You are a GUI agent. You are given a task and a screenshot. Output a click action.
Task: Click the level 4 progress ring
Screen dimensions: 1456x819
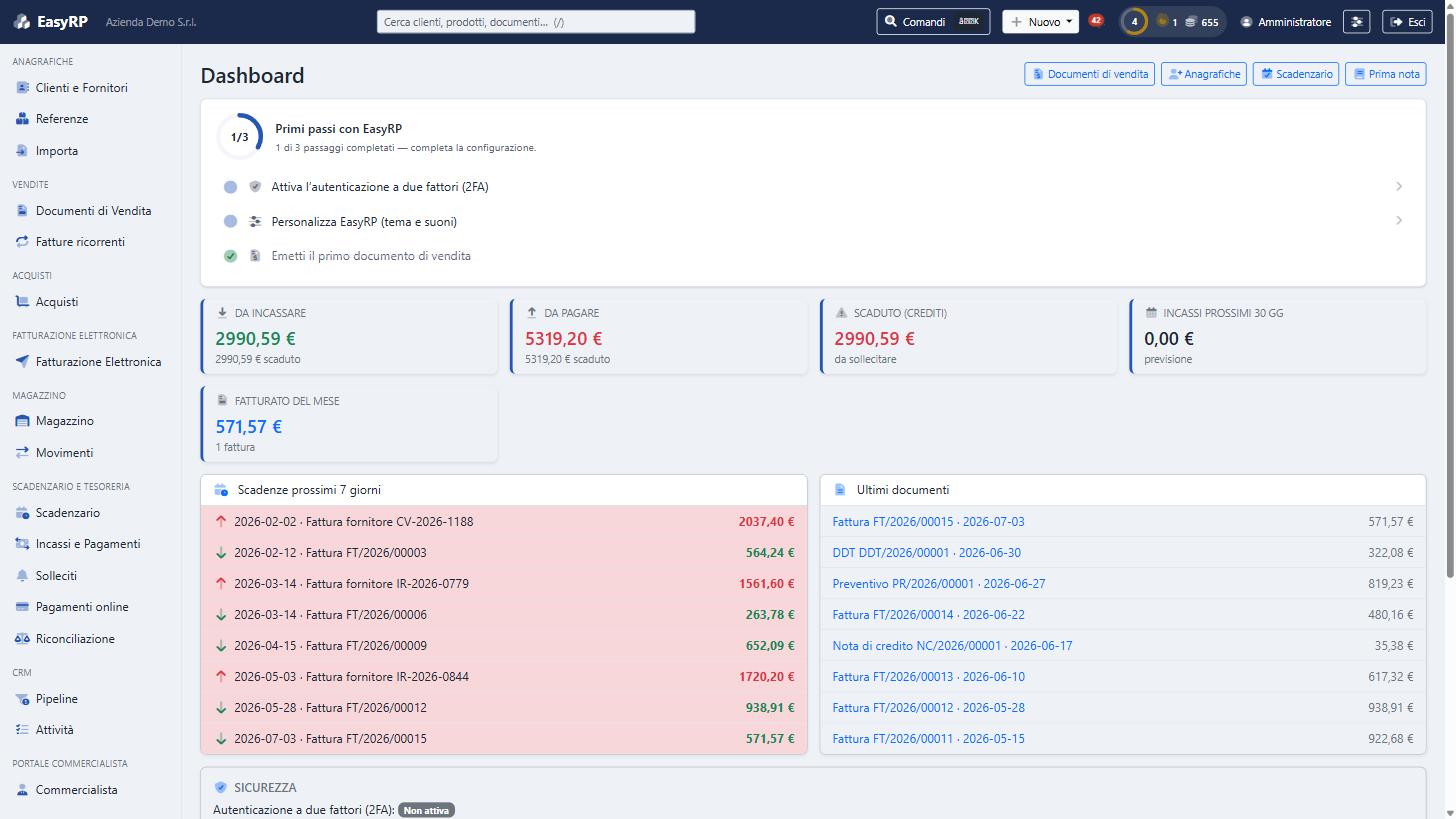point(1134,22)
